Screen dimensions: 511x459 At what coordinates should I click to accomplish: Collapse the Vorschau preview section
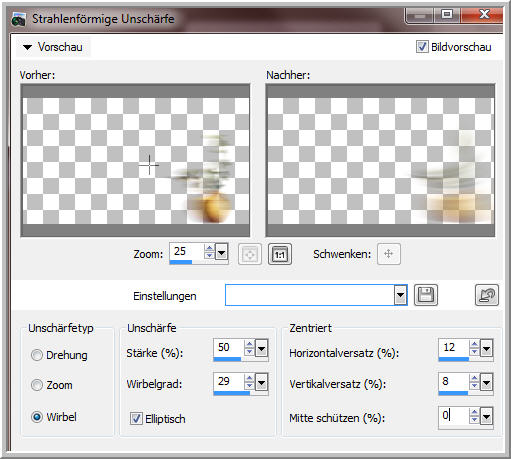tap(28, 47)
